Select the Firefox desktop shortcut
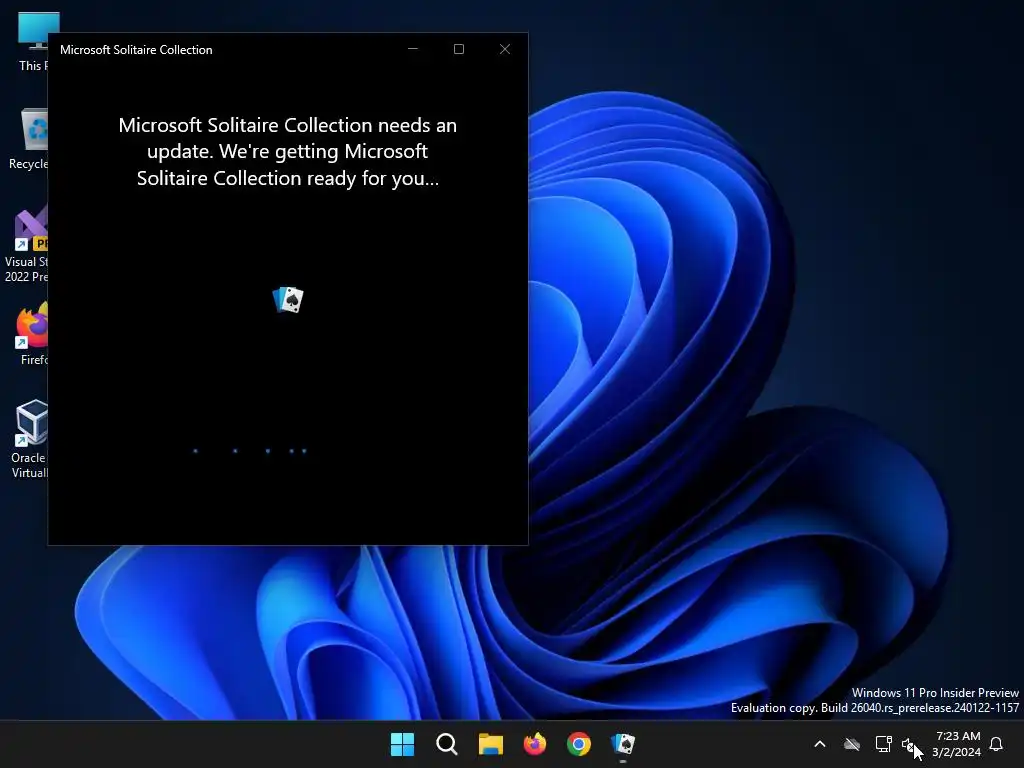 32,334
